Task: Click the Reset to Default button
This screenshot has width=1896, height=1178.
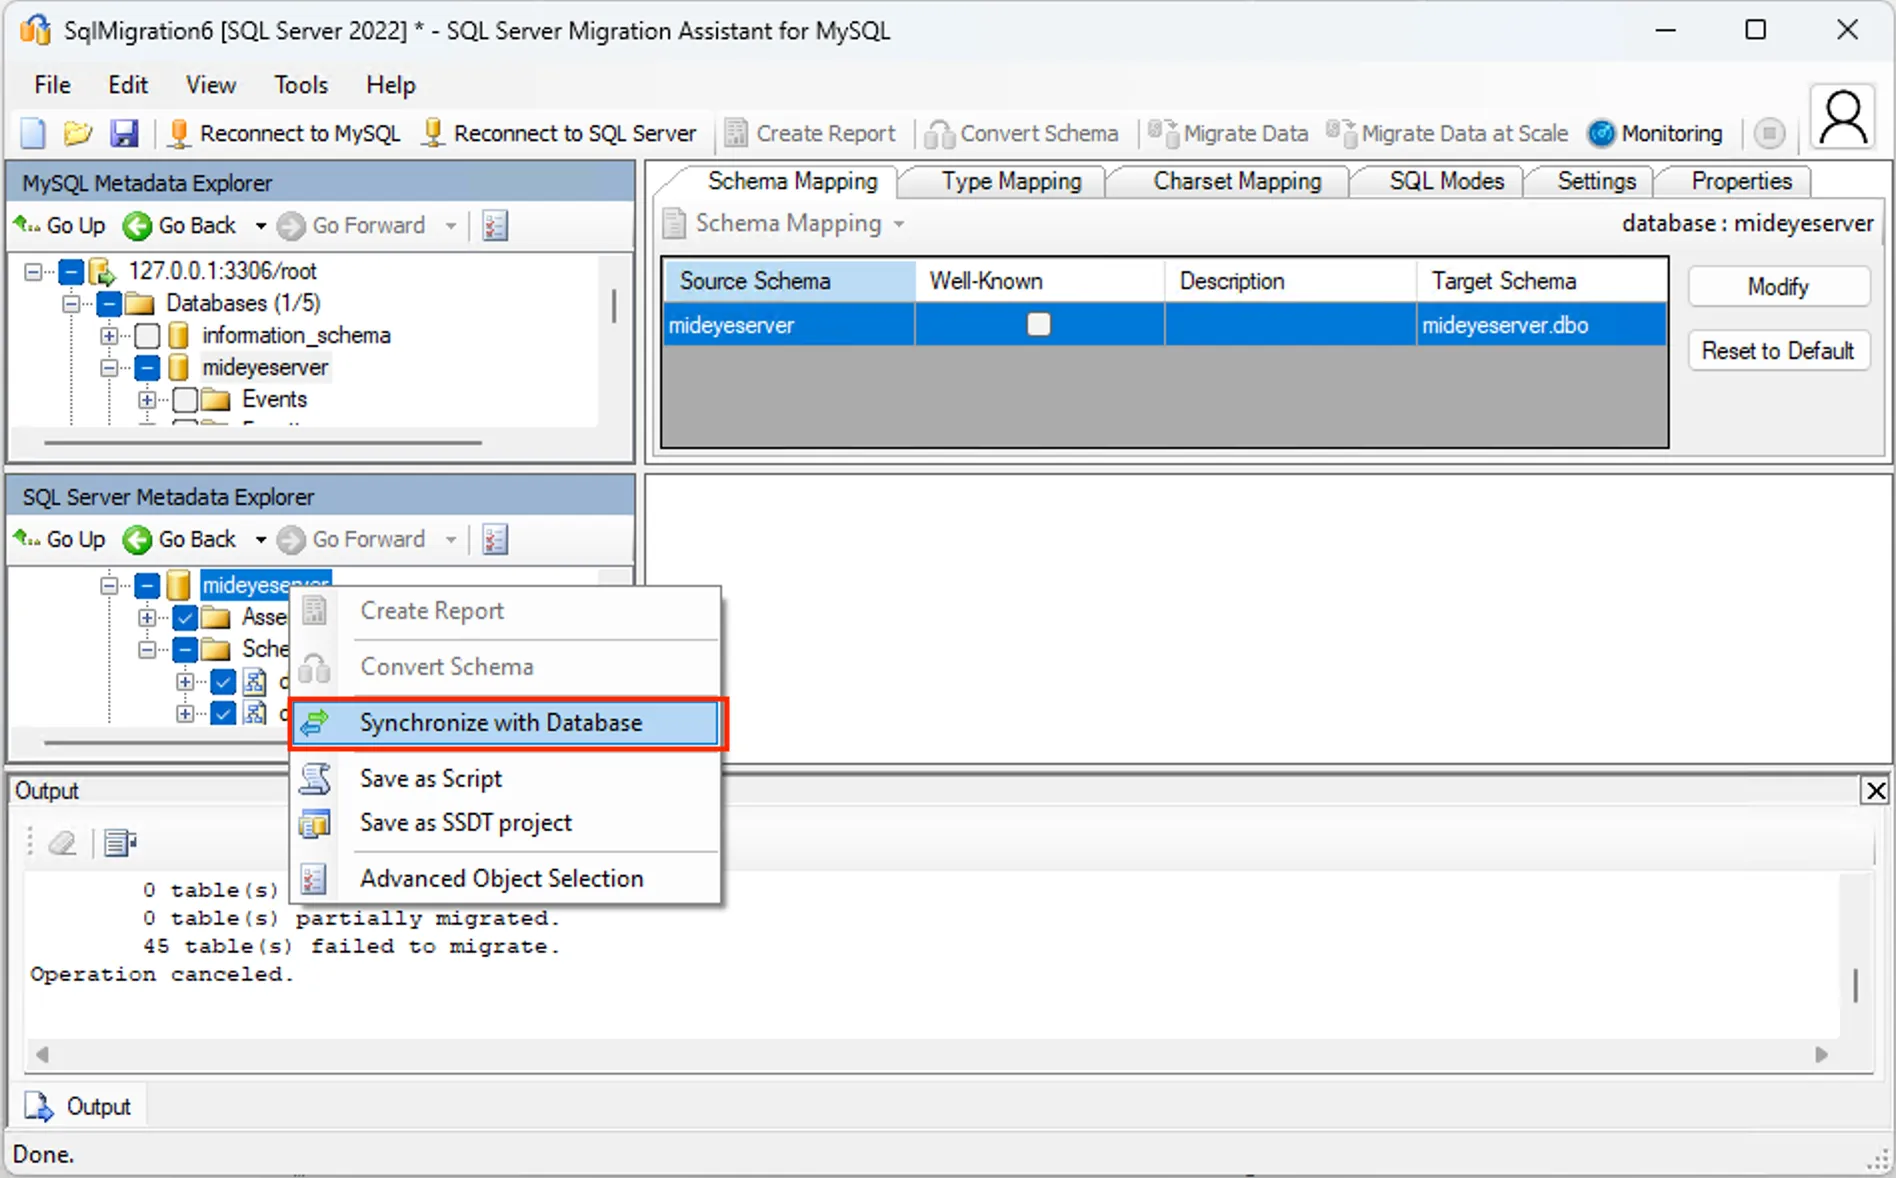Action: tap(1778, 350)
